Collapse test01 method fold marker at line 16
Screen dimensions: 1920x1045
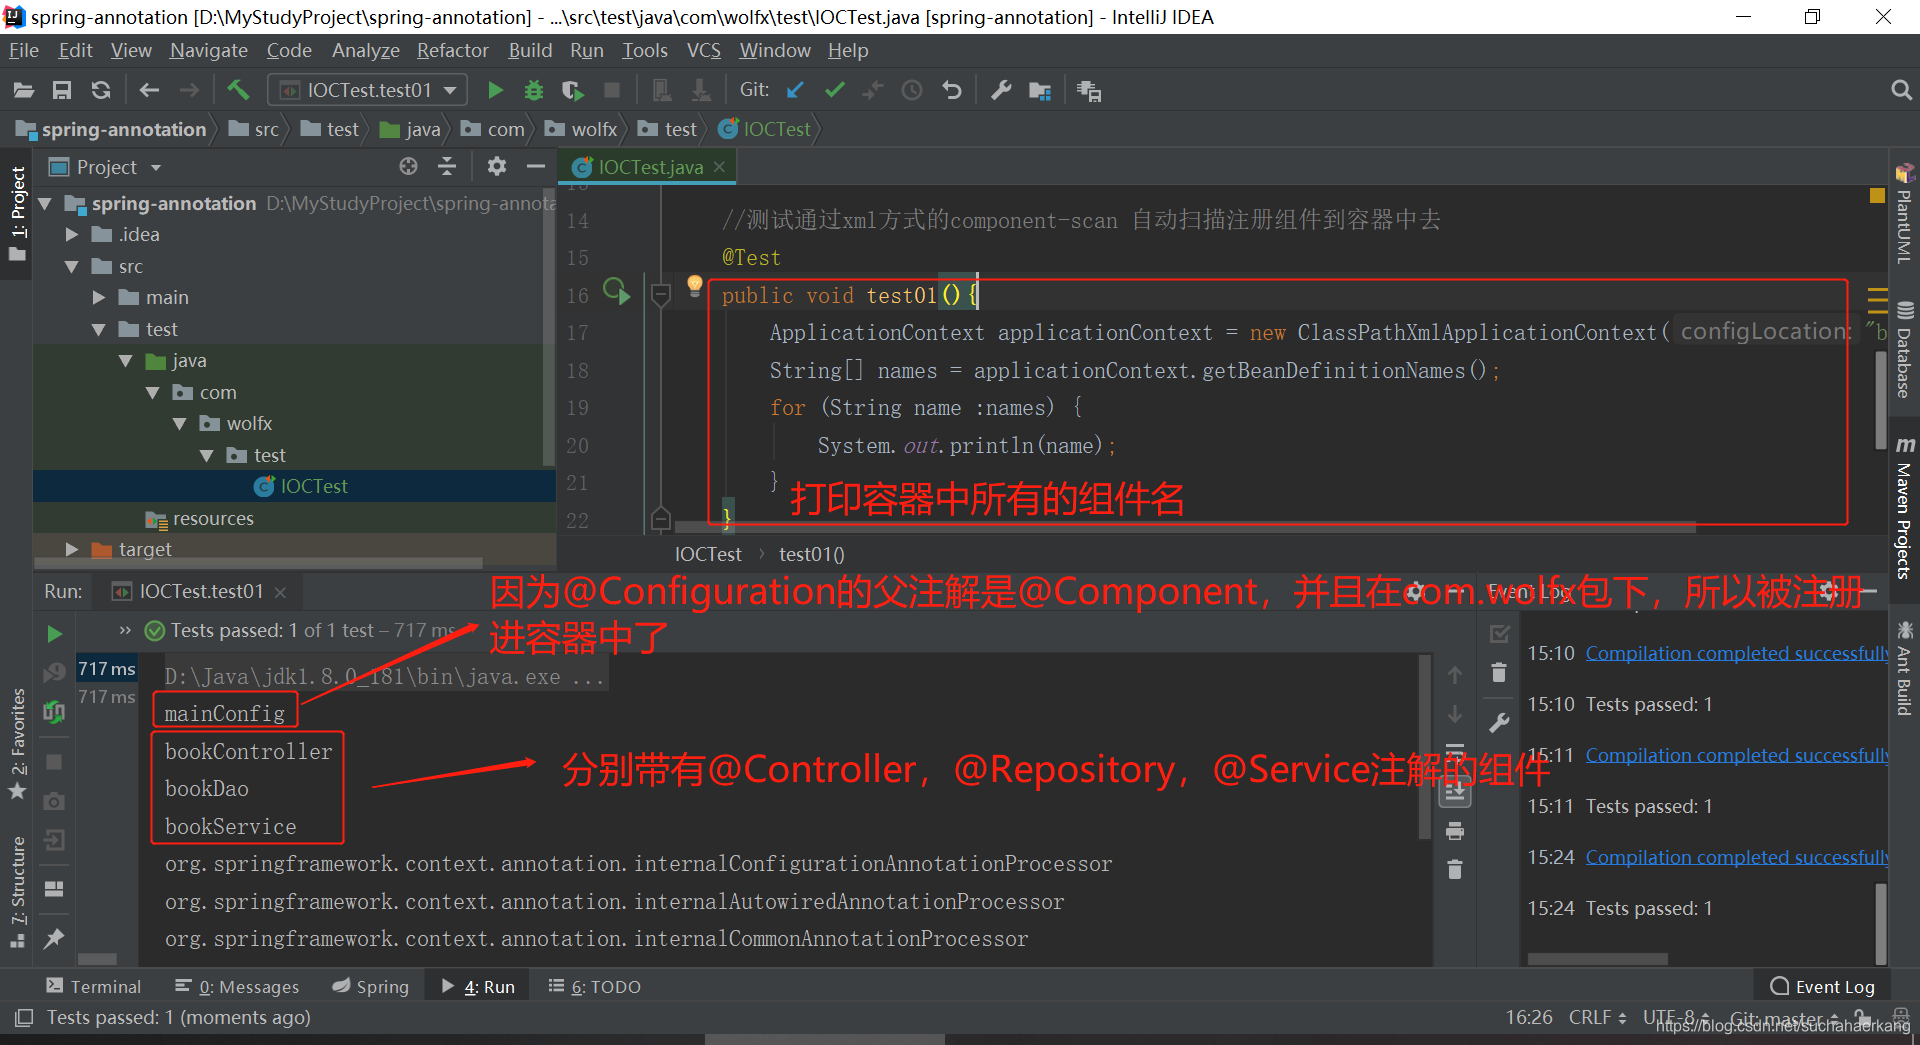[x=661, y=295]
